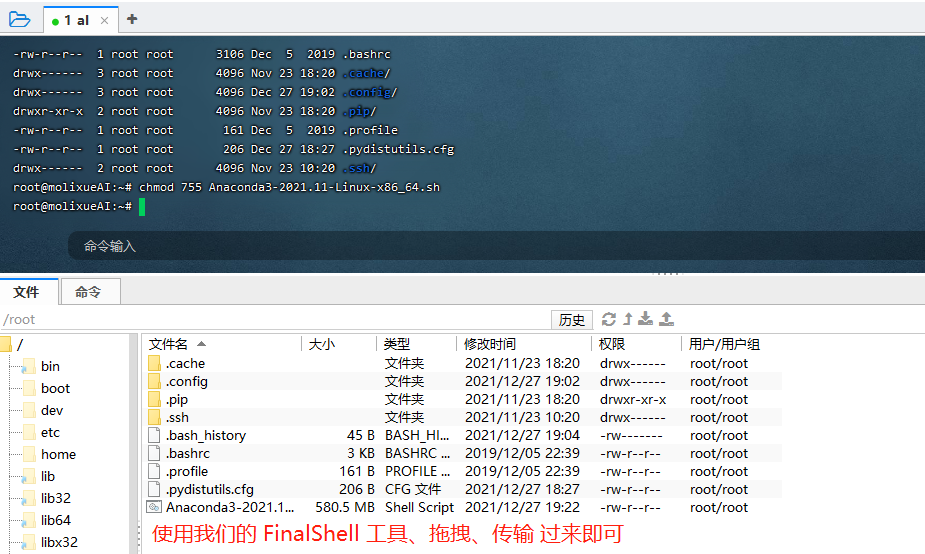Switch to the 文件 tab
Screen dimensions: 925x554
(27, 292)
